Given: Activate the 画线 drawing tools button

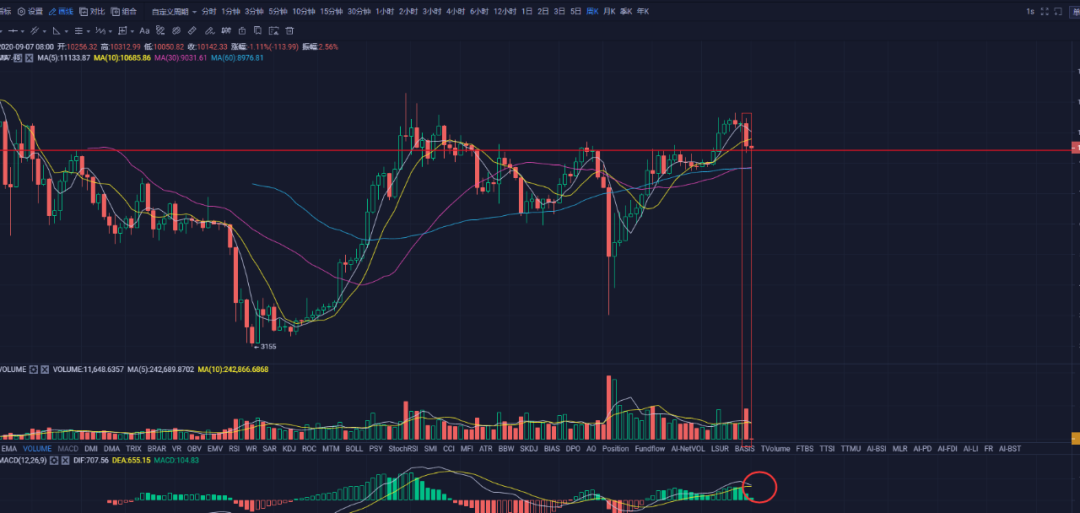Looking at the screenshot, I should pyautogui.click(x=61, y=11).
